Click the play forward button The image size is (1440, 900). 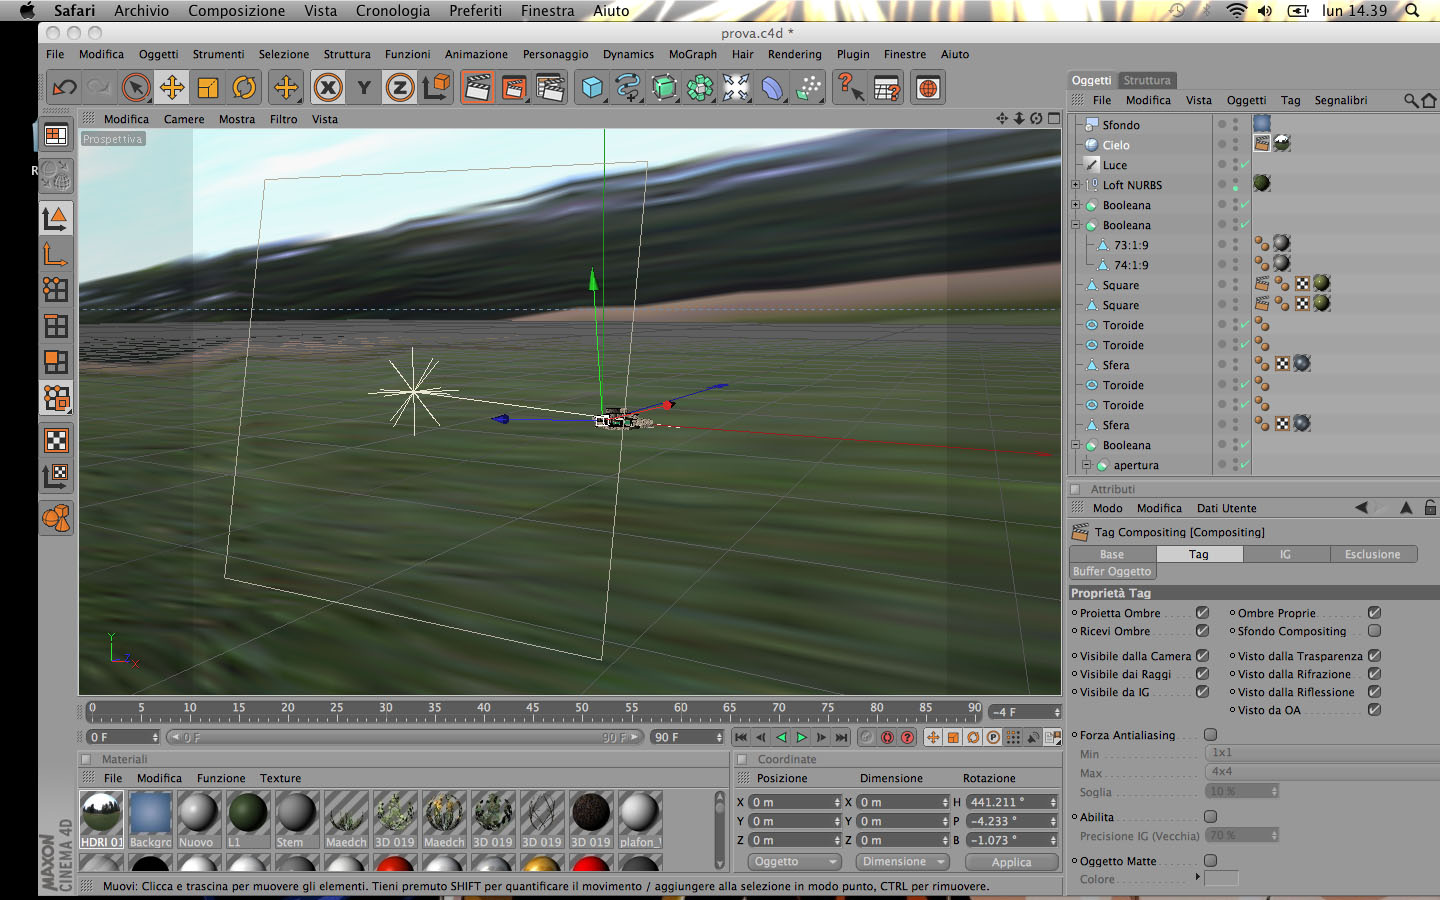(x=801, y=737)
